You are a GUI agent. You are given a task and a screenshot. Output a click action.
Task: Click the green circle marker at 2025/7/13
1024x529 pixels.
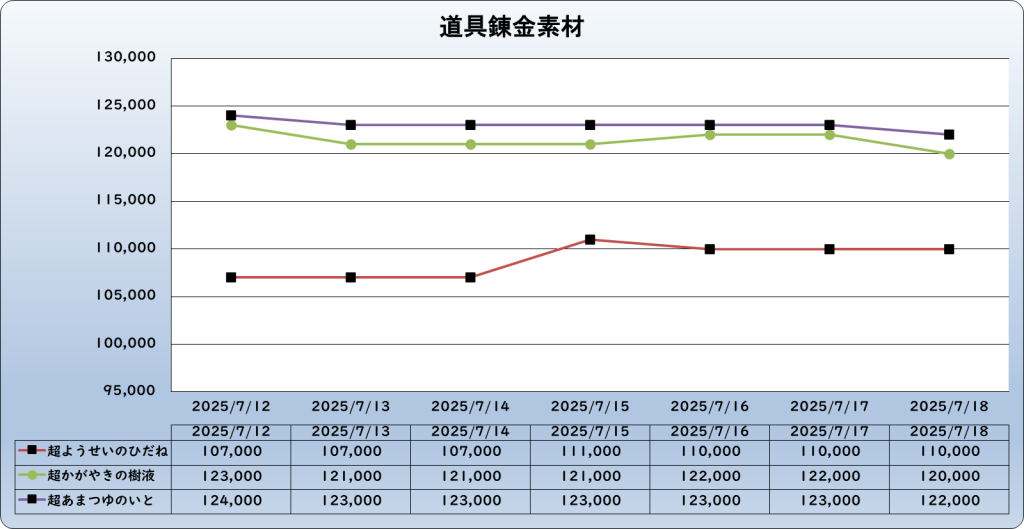(x=351, y=144)
